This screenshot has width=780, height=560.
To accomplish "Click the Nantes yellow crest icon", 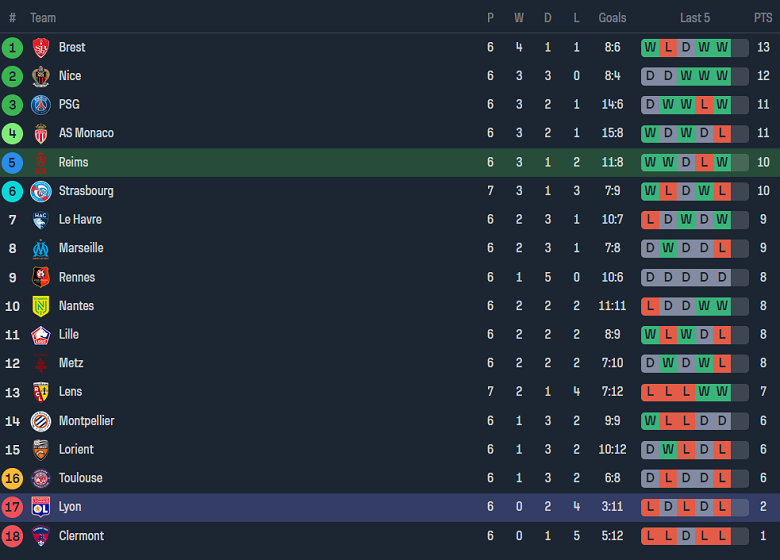I will pyautogui.click(x=41, y=306).
